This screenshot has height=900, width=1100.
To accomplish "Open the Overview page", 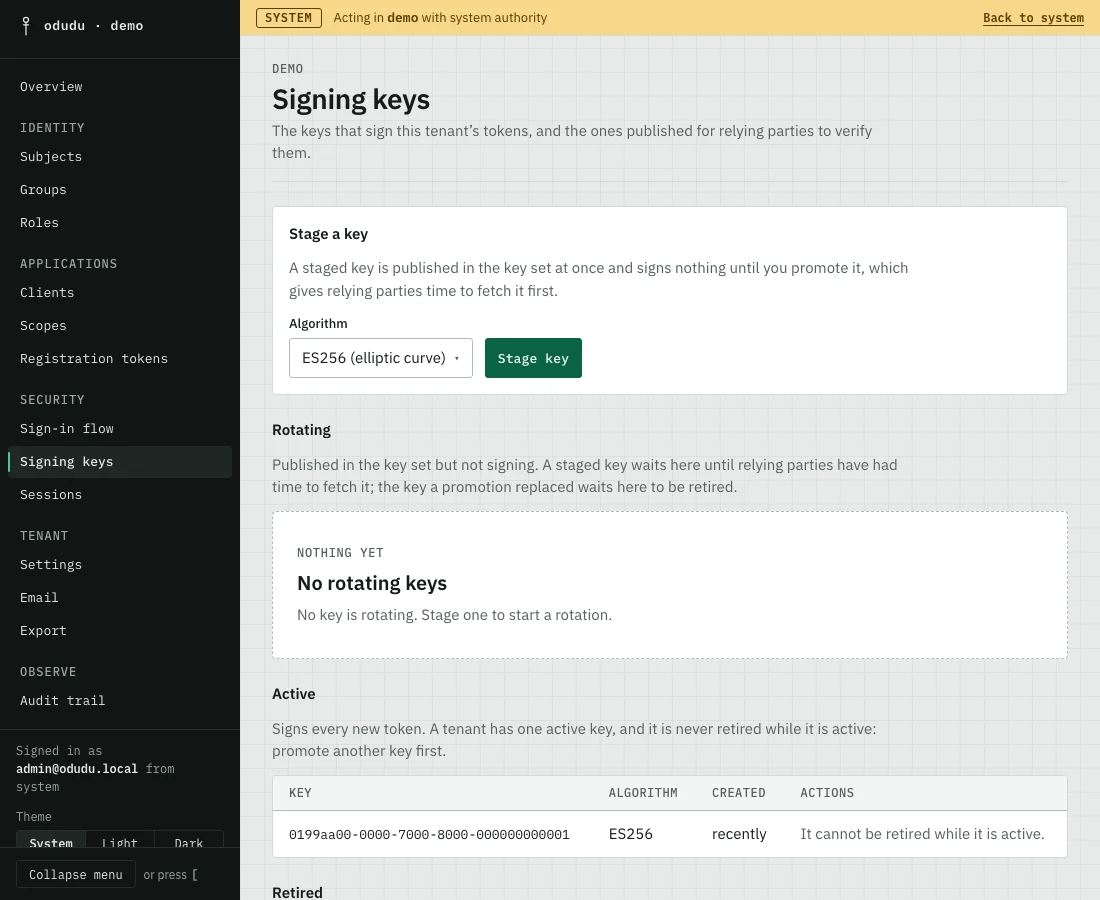I will click(51, 86).
